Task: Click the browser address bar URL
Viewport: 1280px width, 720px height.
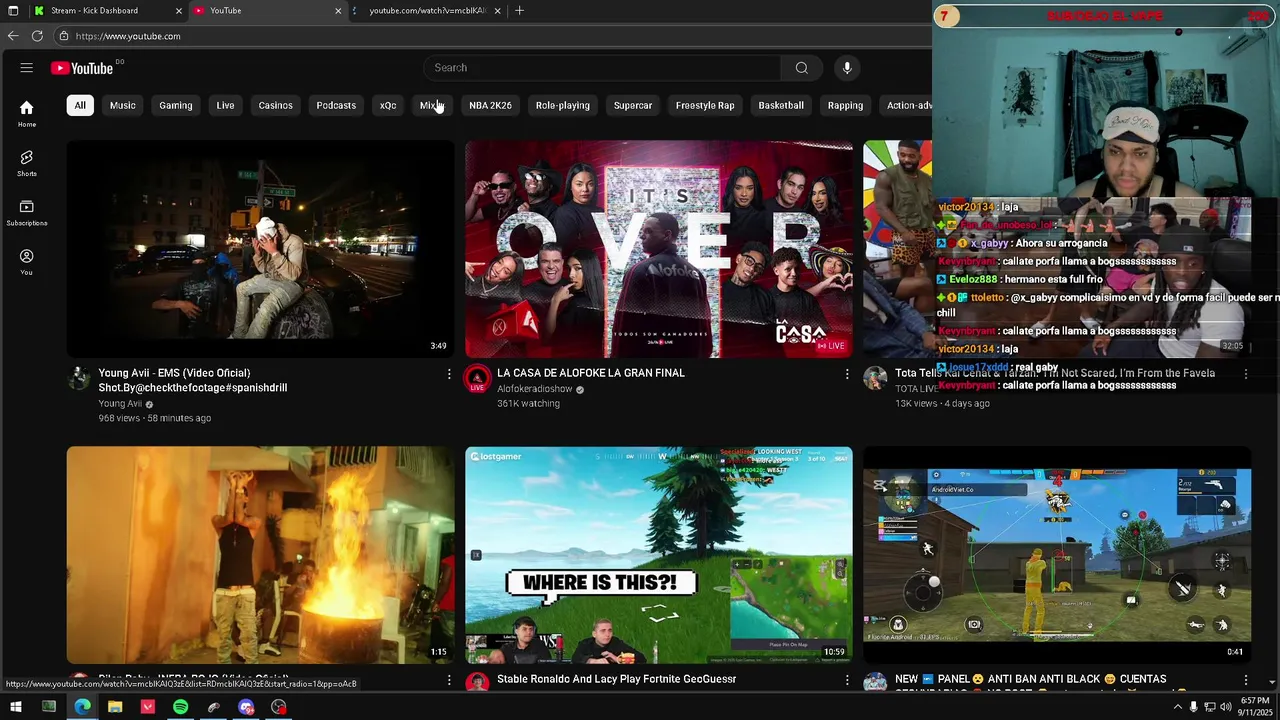Action: (x=128, y=36)
